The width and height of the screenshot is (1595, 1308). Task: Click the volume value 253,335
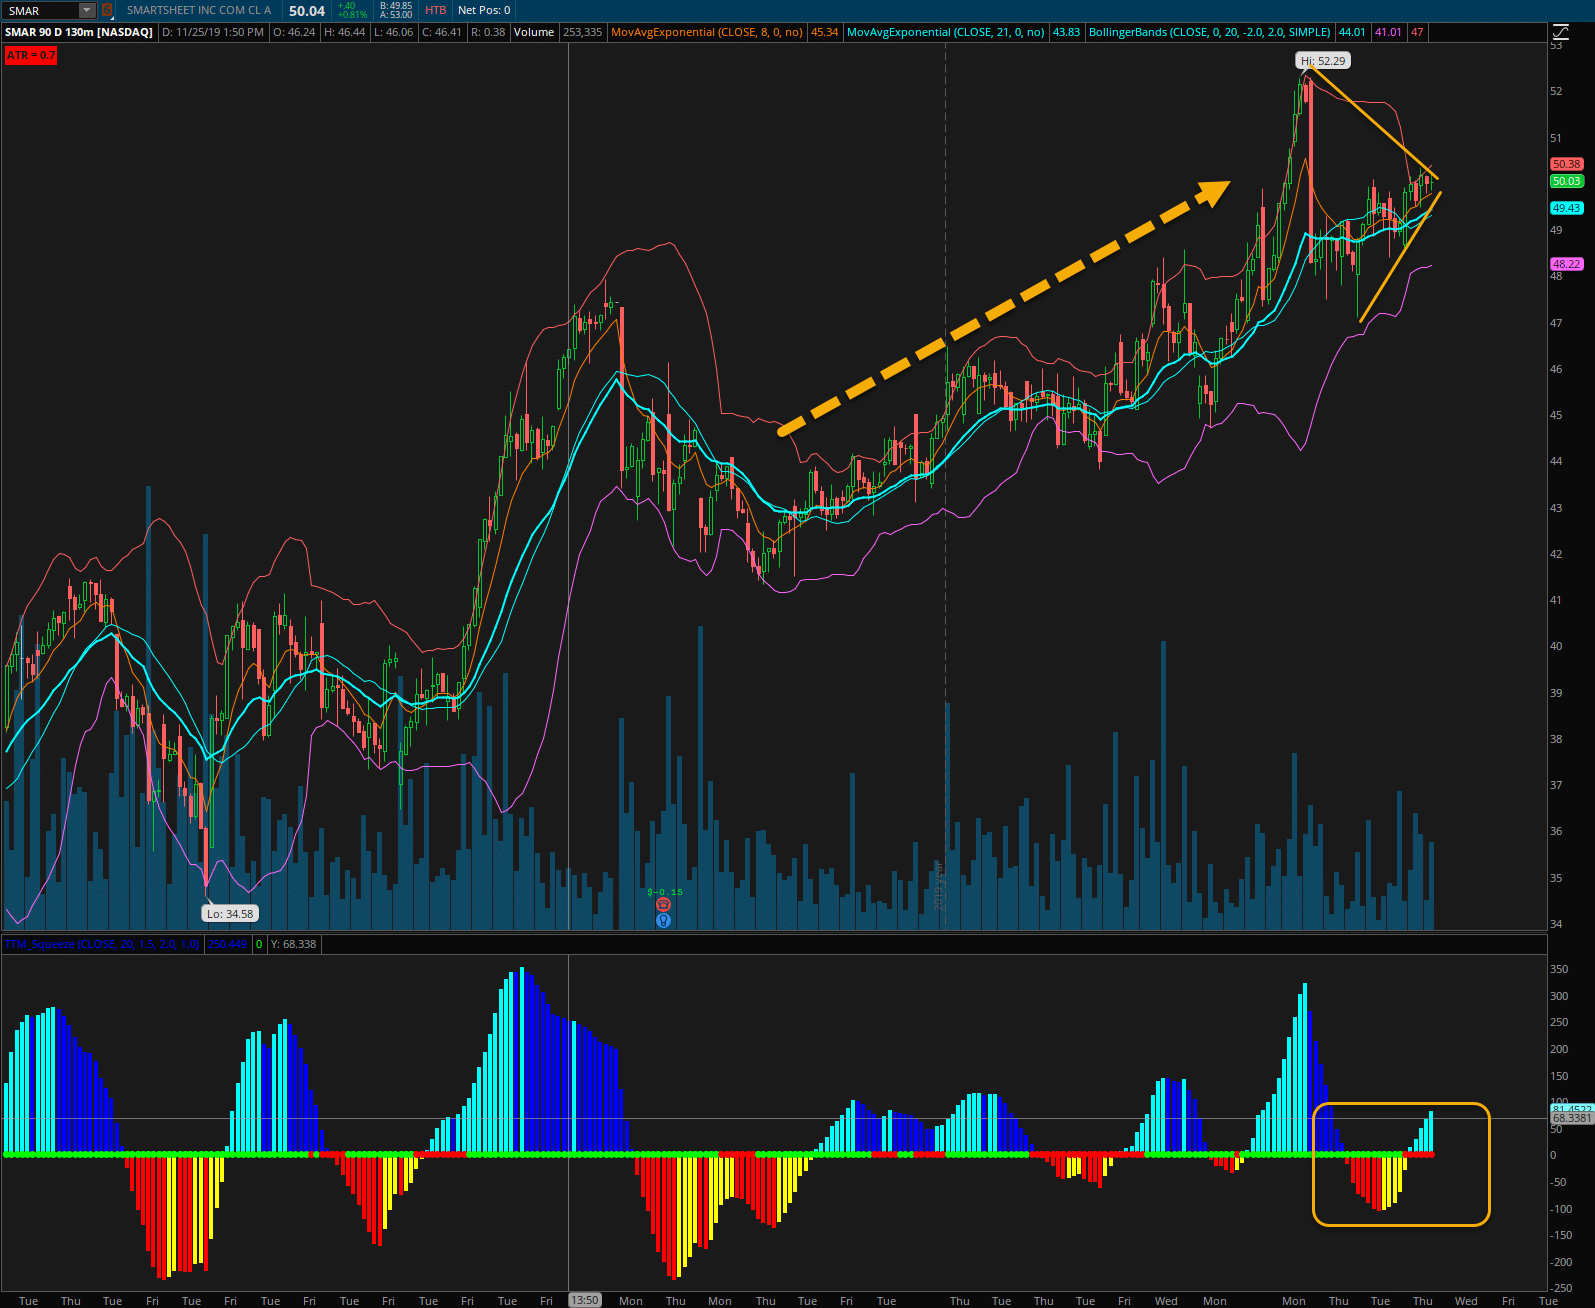pyautogui.click(x=583, y=32)
